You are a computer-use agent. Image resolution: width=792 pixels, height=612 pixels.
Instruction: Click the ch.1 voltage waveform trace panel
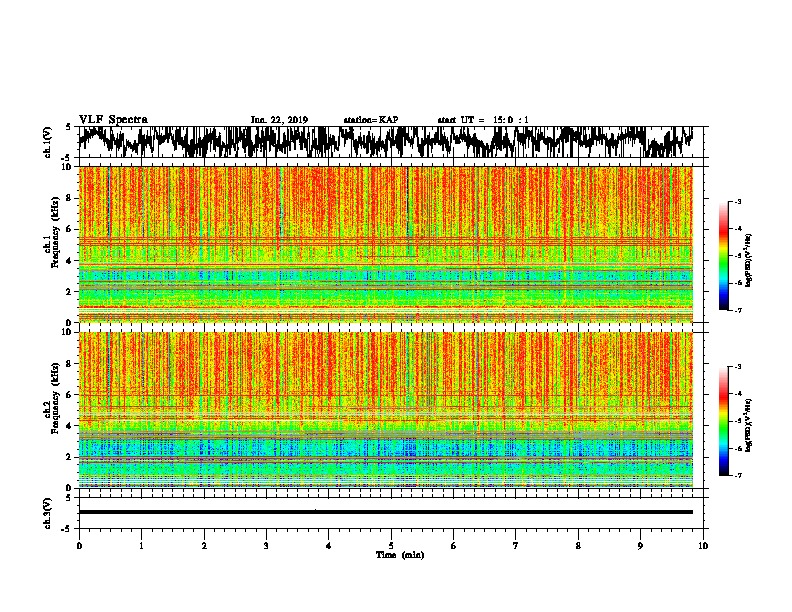point(391,142)
